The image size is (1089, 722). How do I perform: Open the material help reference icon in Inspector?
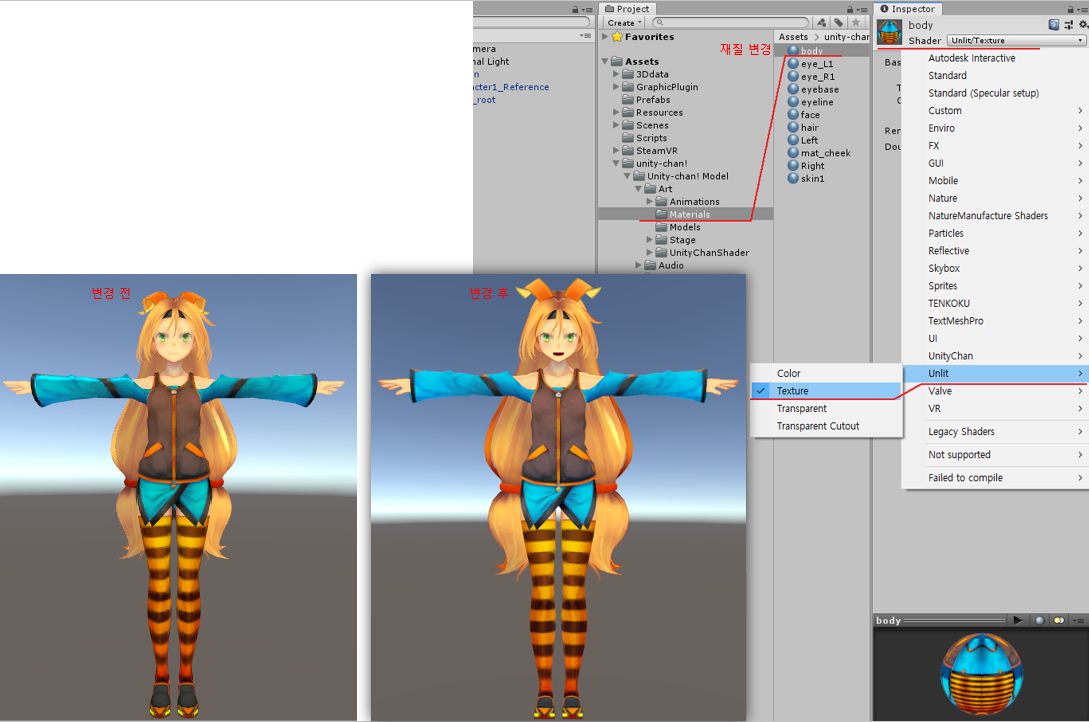1054,25
